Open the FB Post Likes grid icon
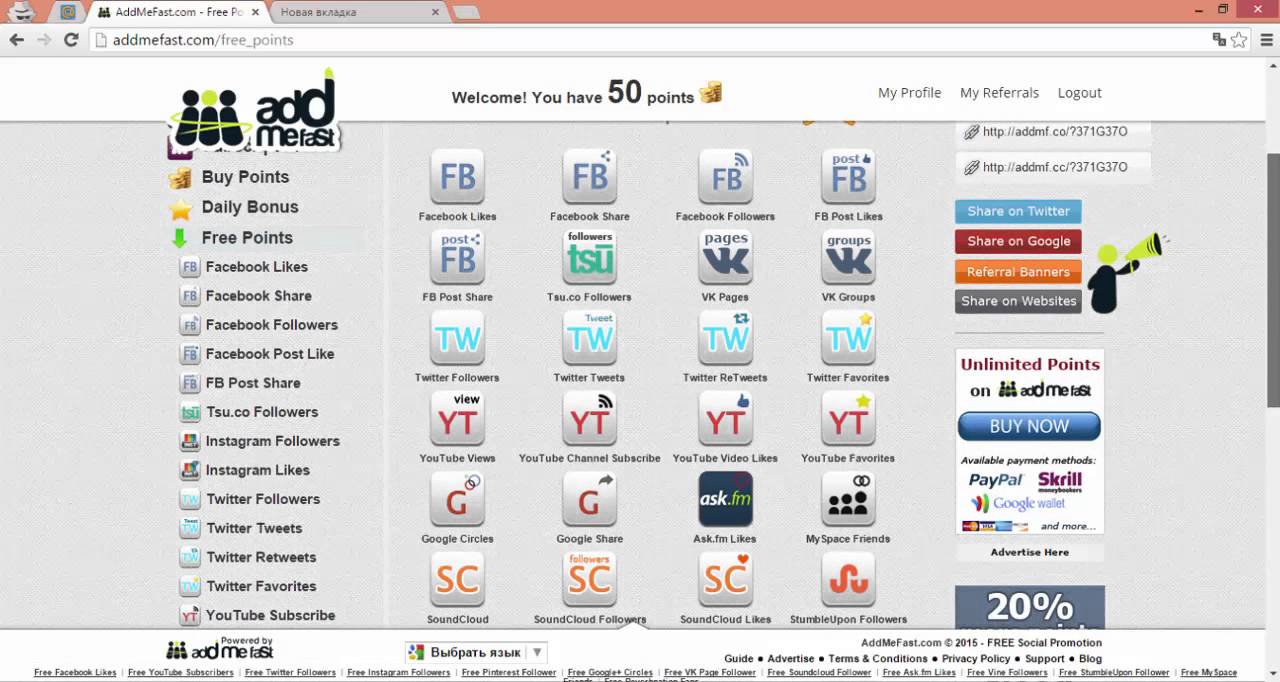 click(x=848, y=177)
